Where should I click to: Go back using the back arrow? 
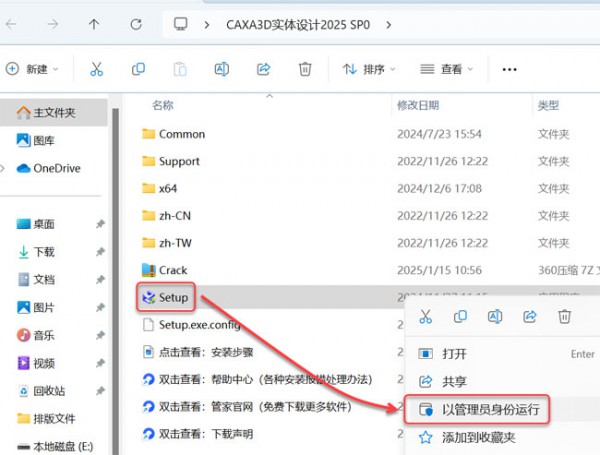11,24
